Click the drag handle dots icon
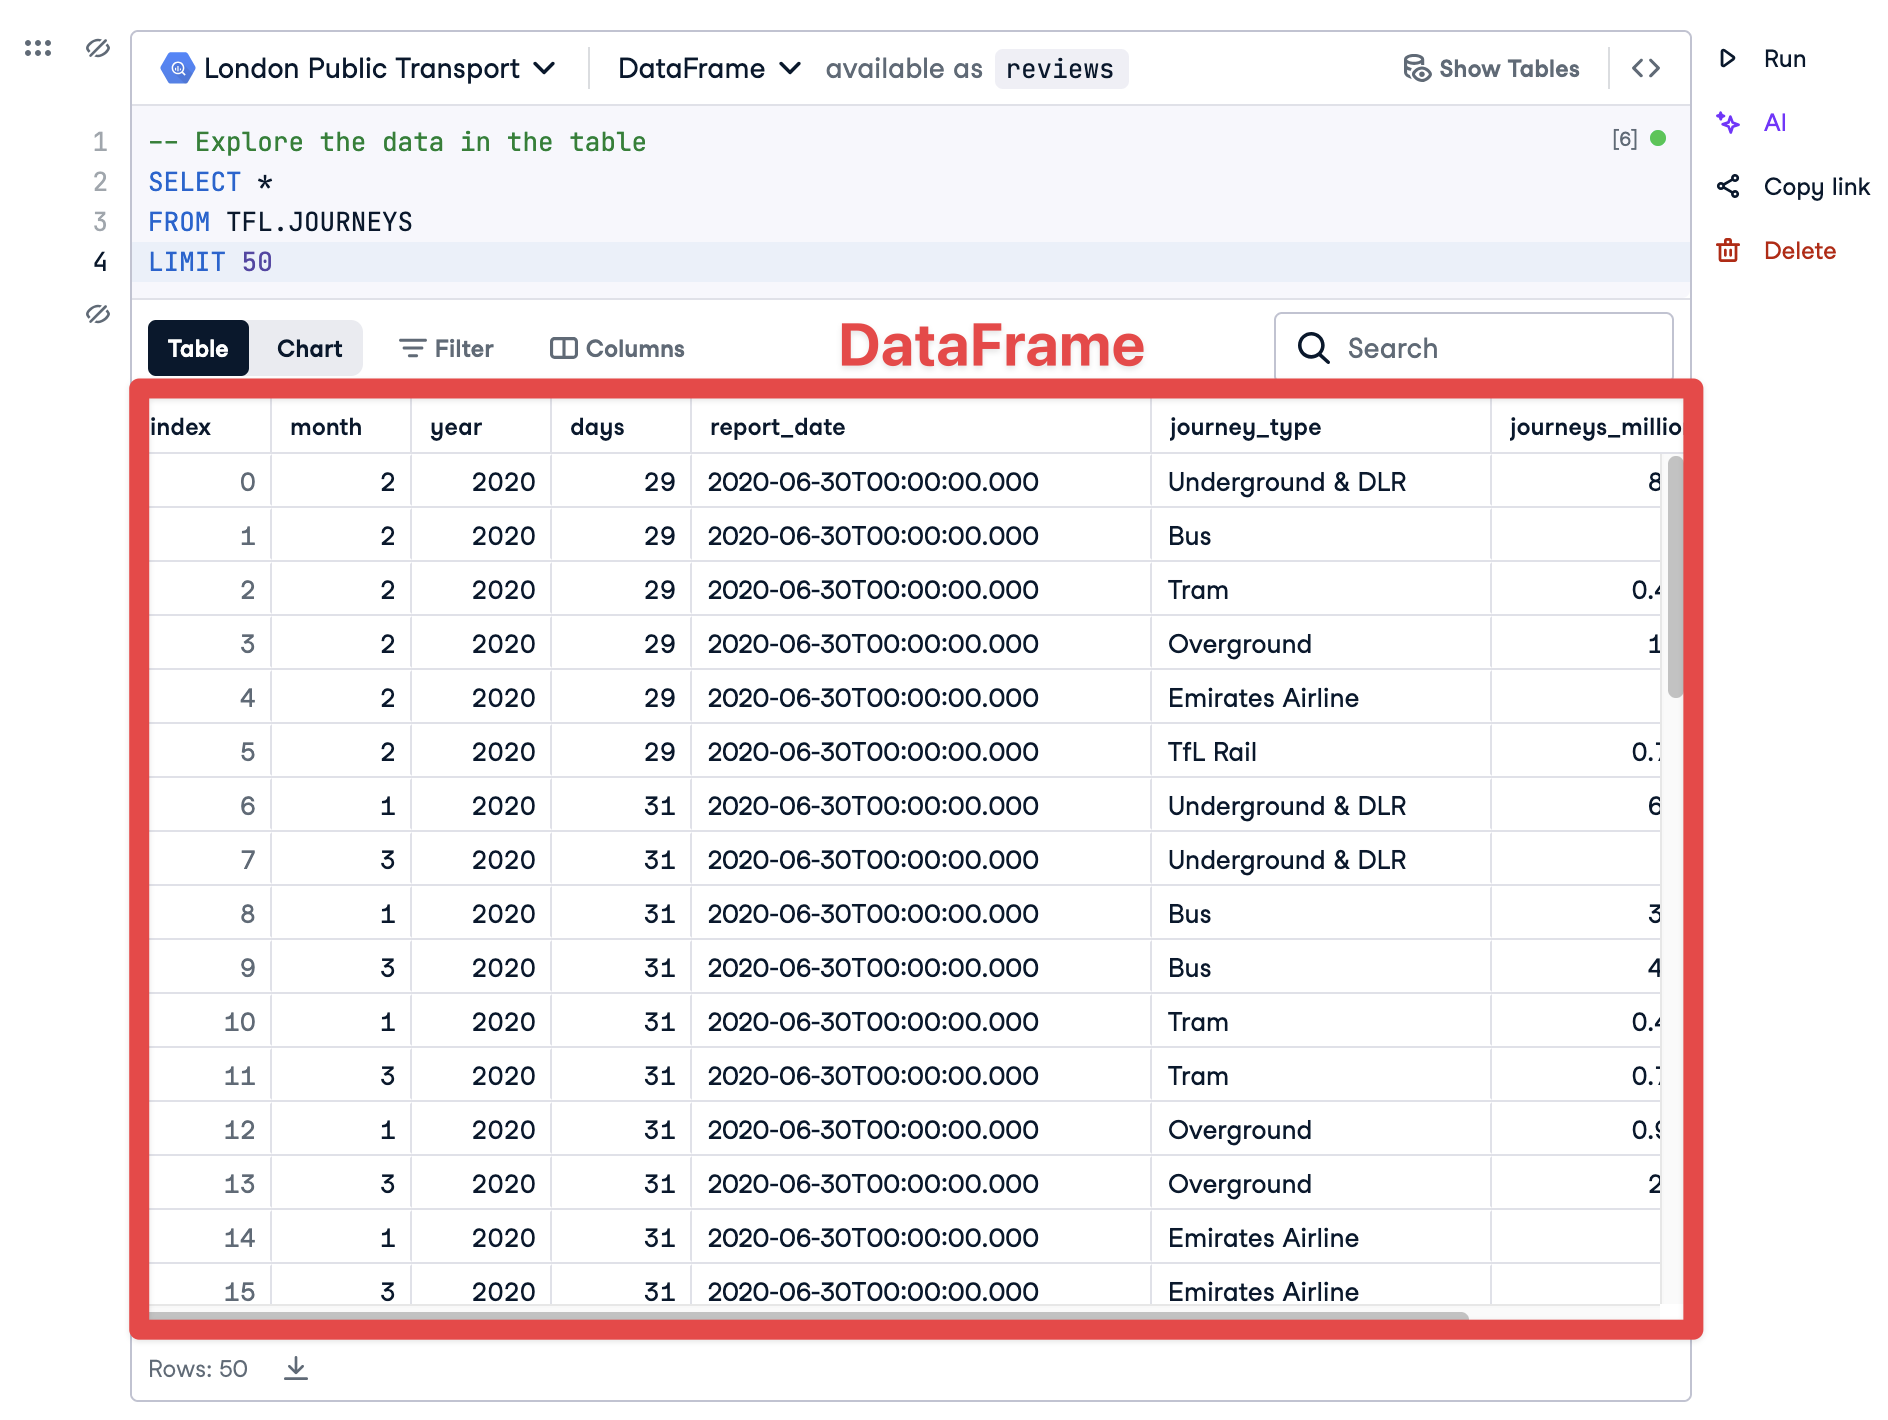The image size is (1888, 1420). (x=38, y=48)
